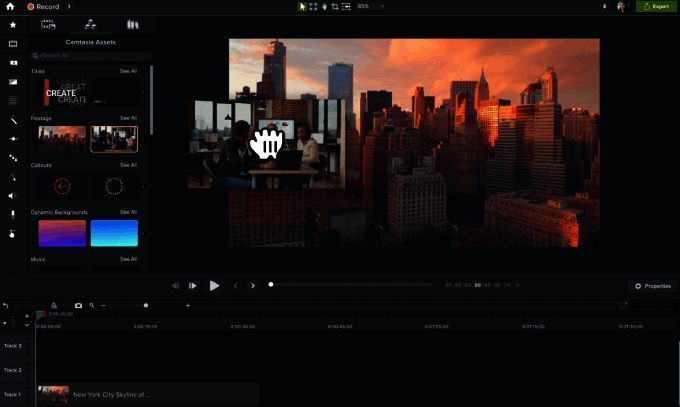This screenshot has width=680, height=407.
Task: Select the Crop tool in top toolbar
Action: tap(335, 6)
